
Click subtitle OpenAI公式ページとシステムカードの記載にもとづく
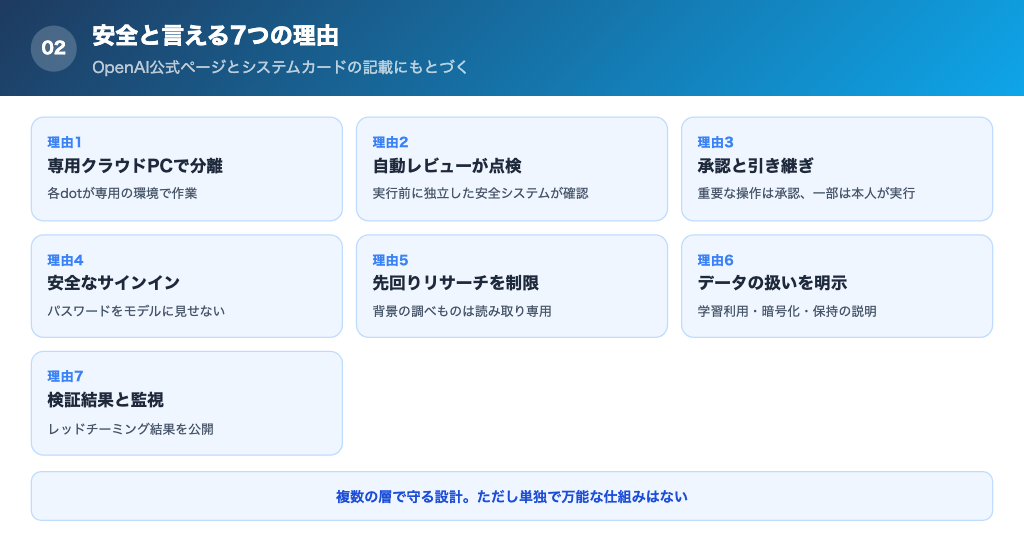pos(280,67)
